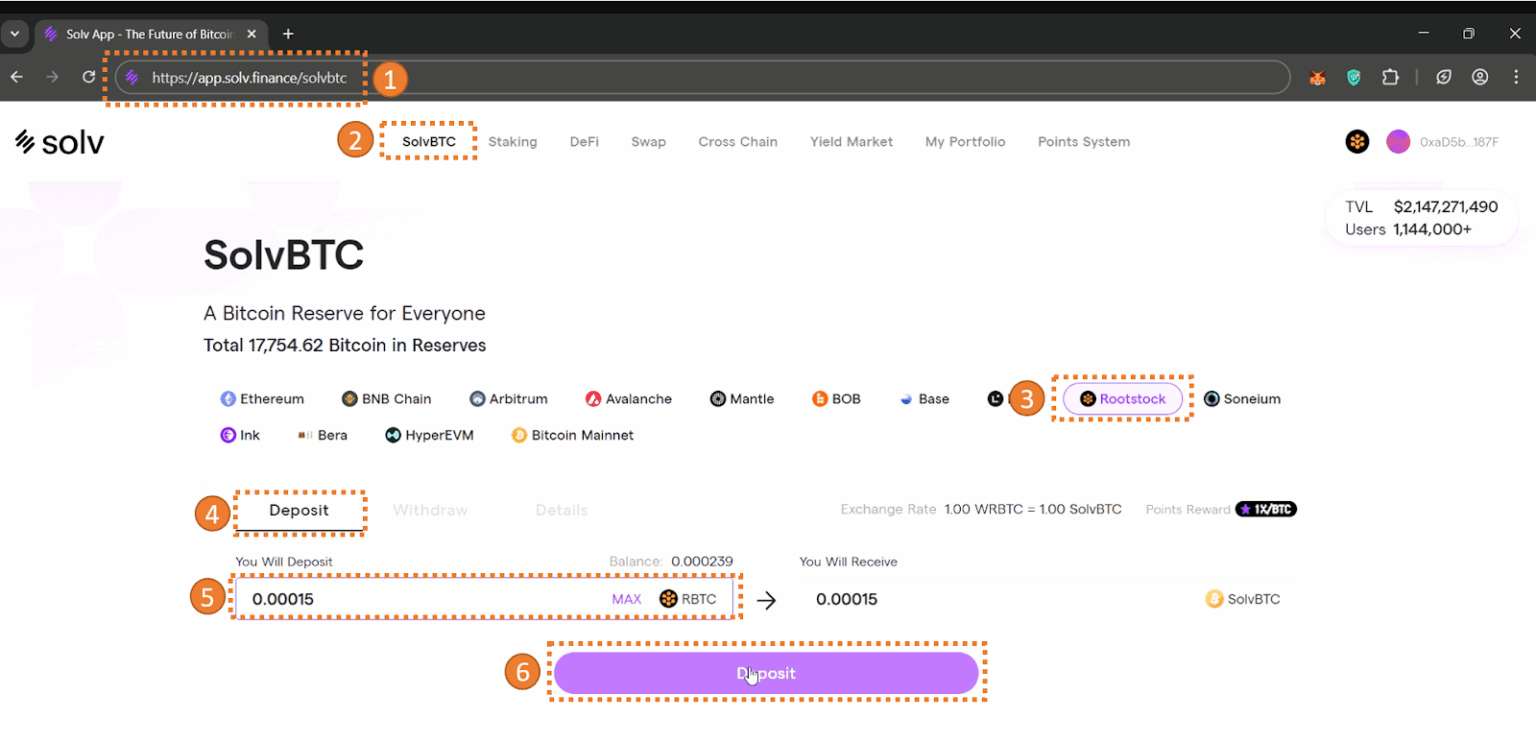
Task: Click 'A Bitcoin Reserve for Everyone' subtitle
Action: (345, 313)
